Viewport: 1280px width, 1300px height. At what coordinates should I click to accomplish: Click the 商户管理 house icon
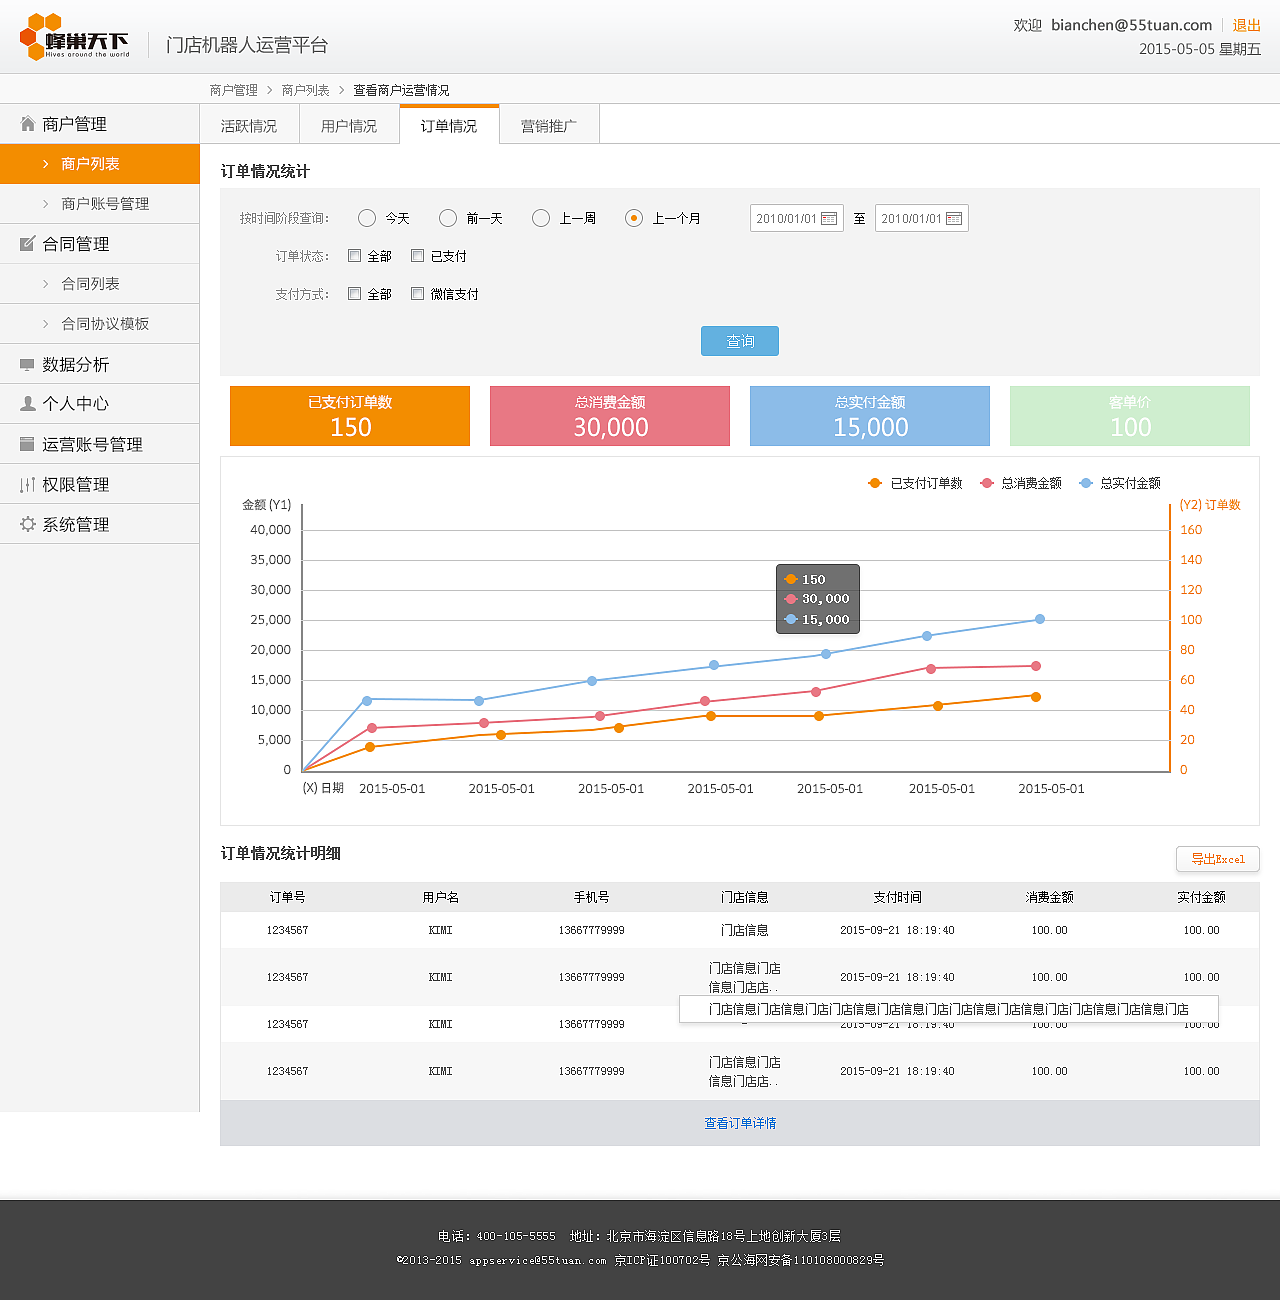pyautogui.click(x=28, y=124)
